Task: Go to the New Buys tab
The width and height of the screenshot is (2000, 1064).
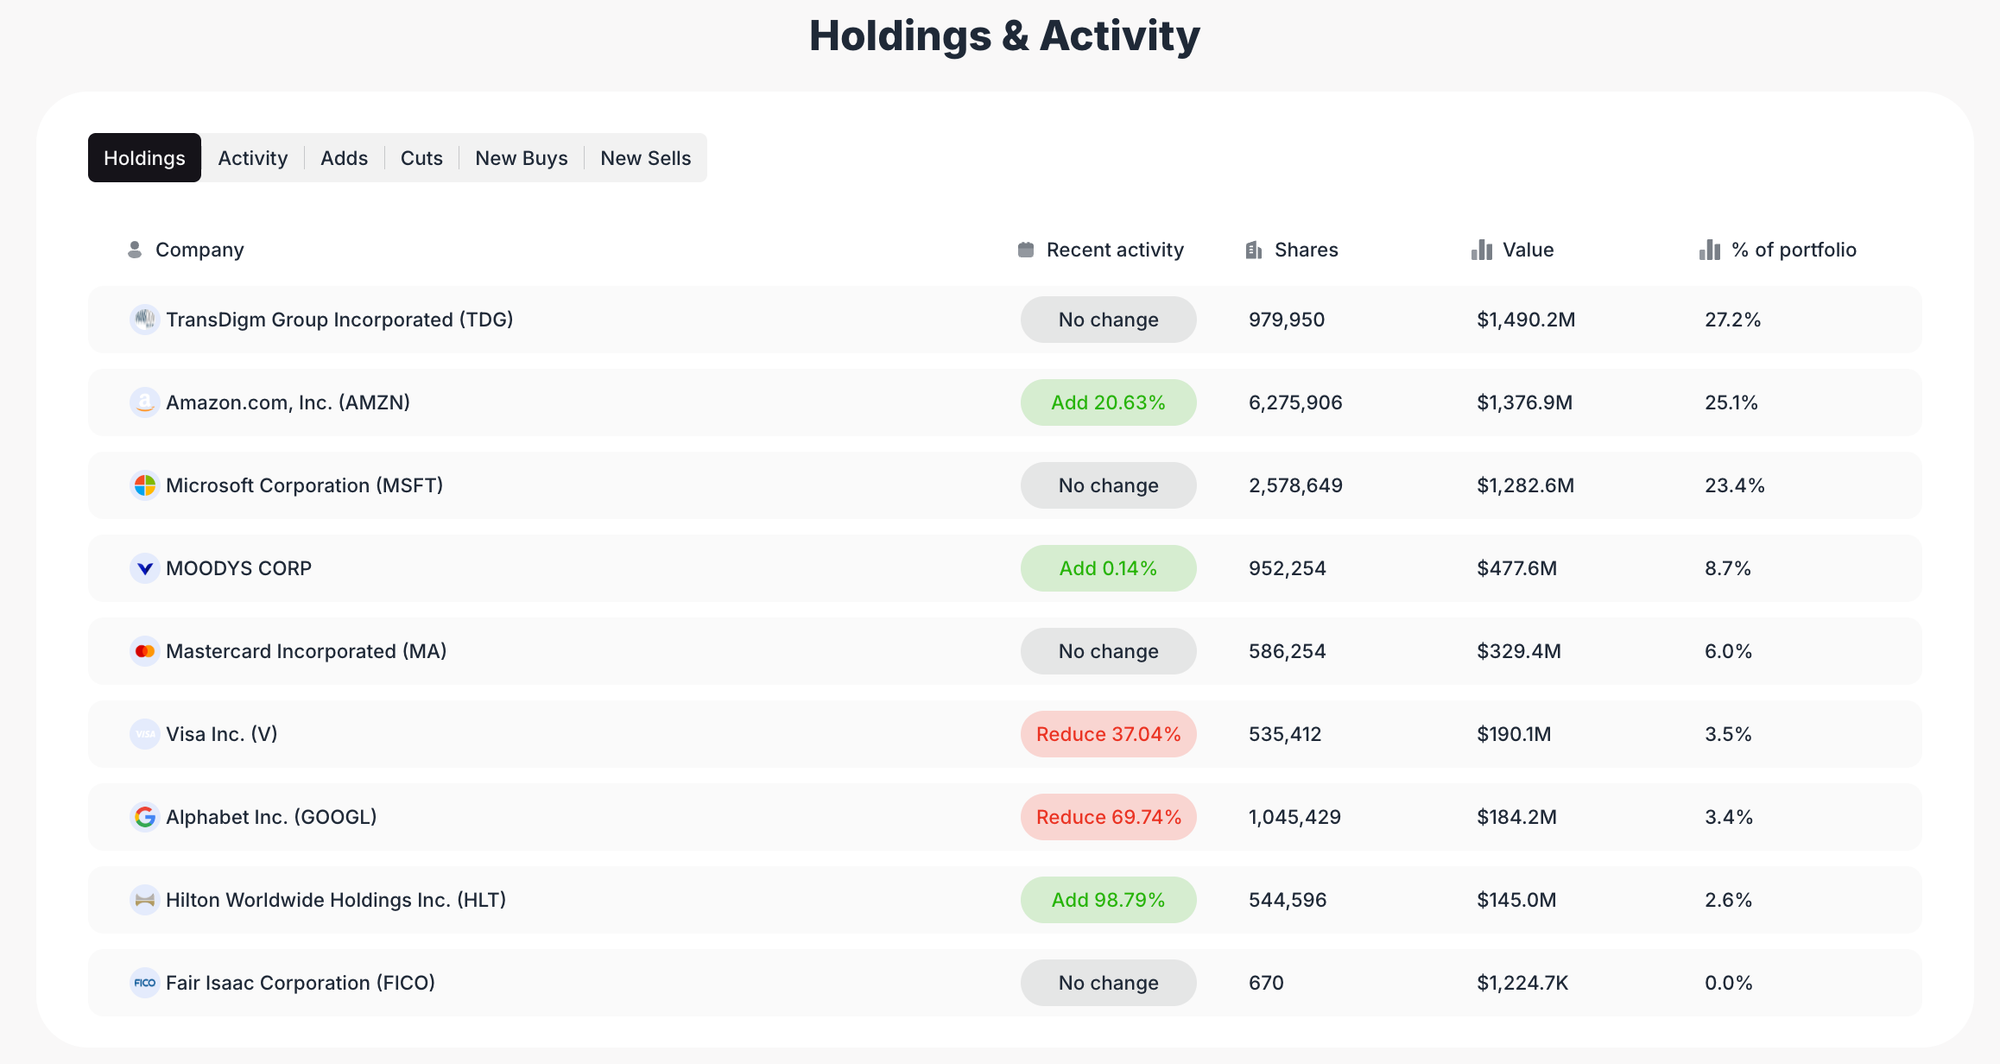Action: (521, 158)
